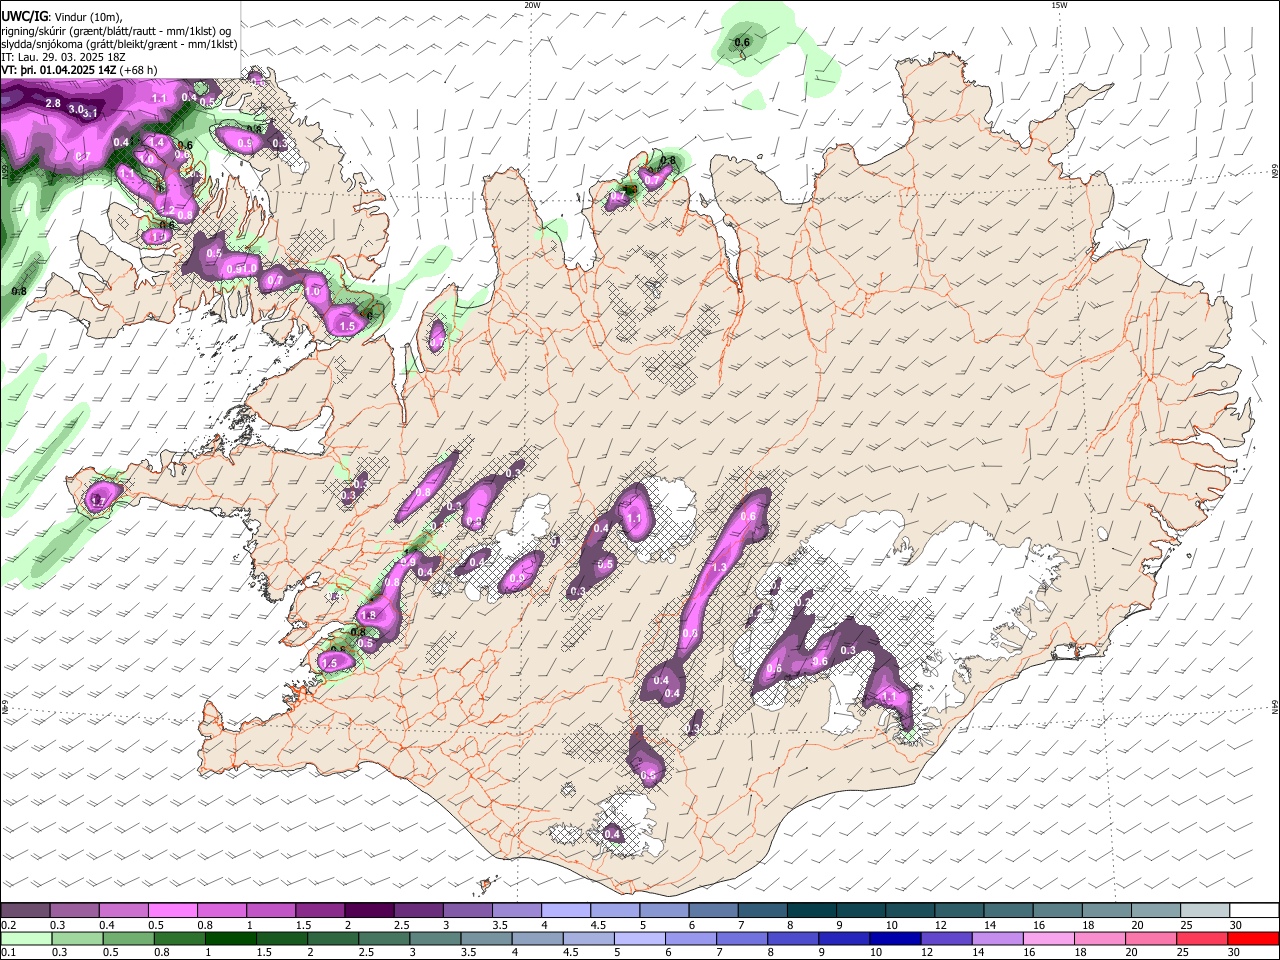Click the UWC/IG title text
1280x960 pixels.
pos(24,17)
